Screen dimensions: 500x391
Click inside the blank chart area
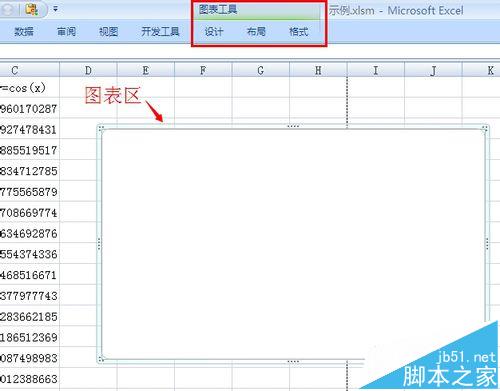pos(293,243)
